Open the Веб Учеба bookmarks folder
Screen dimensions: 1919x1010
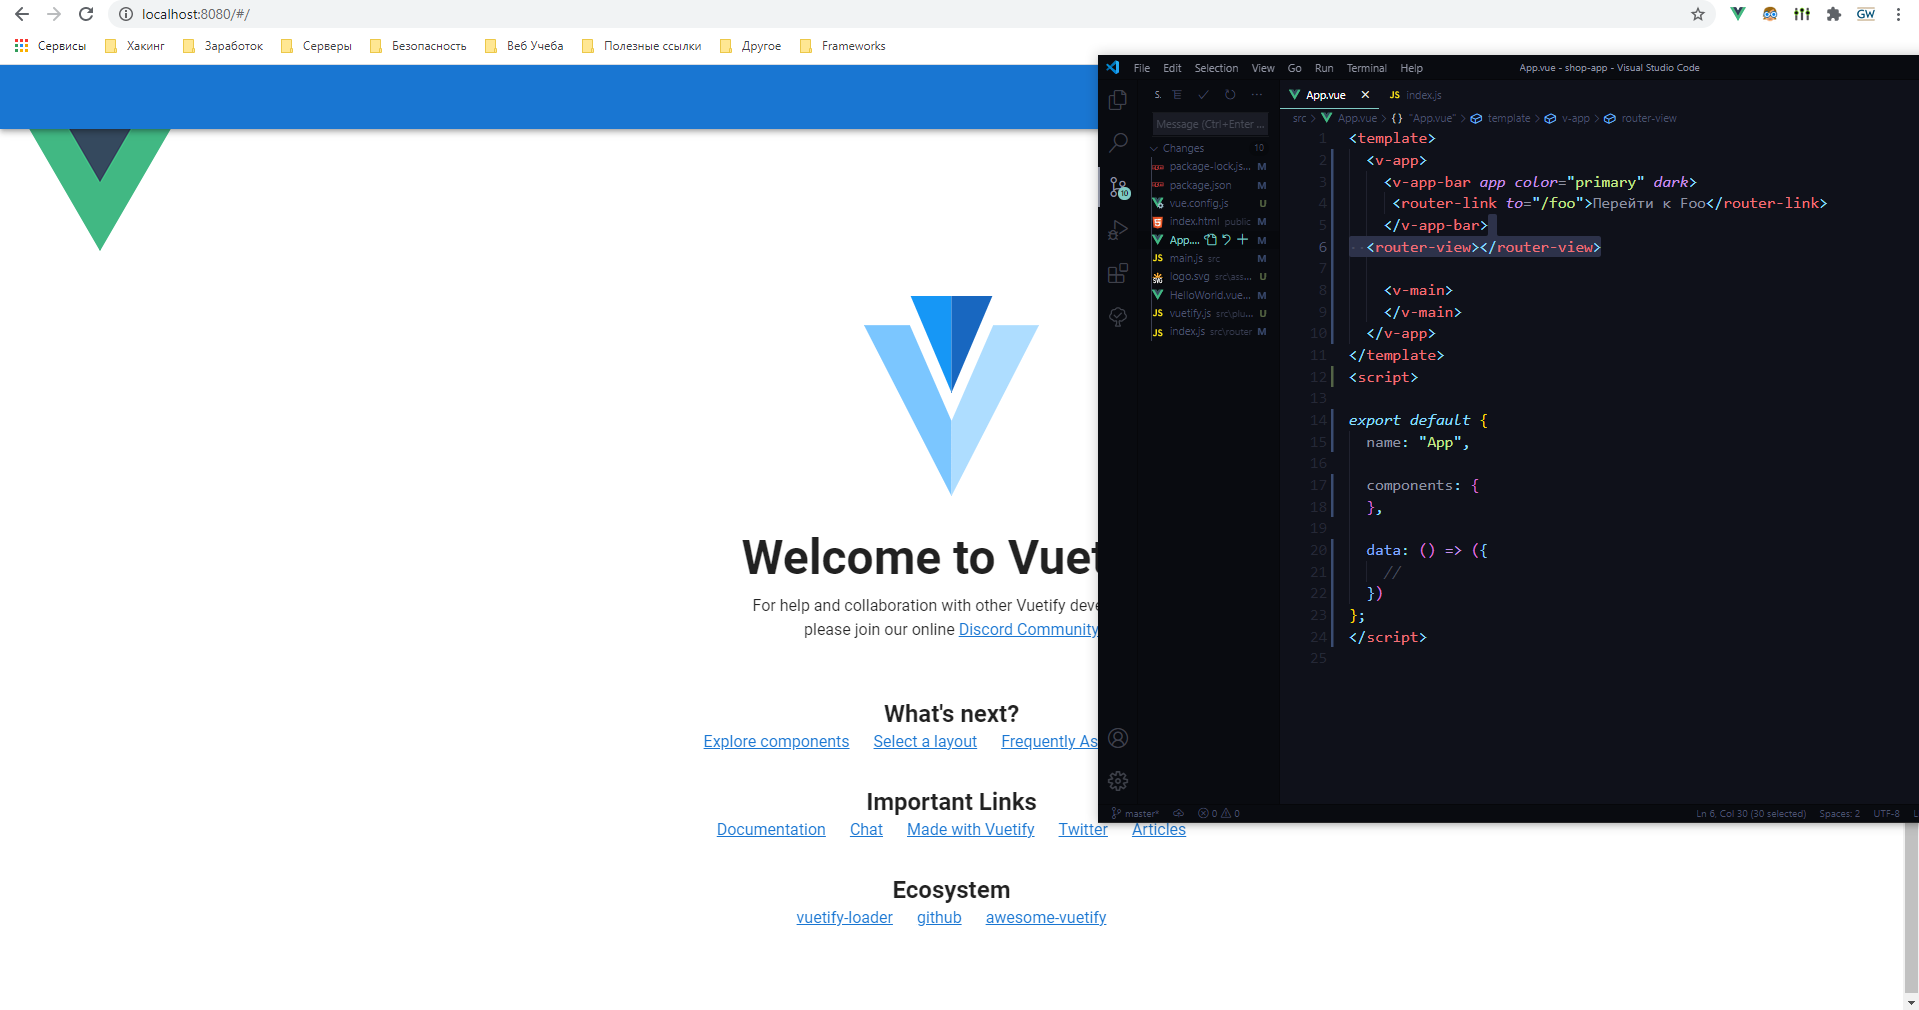[524, 46]
